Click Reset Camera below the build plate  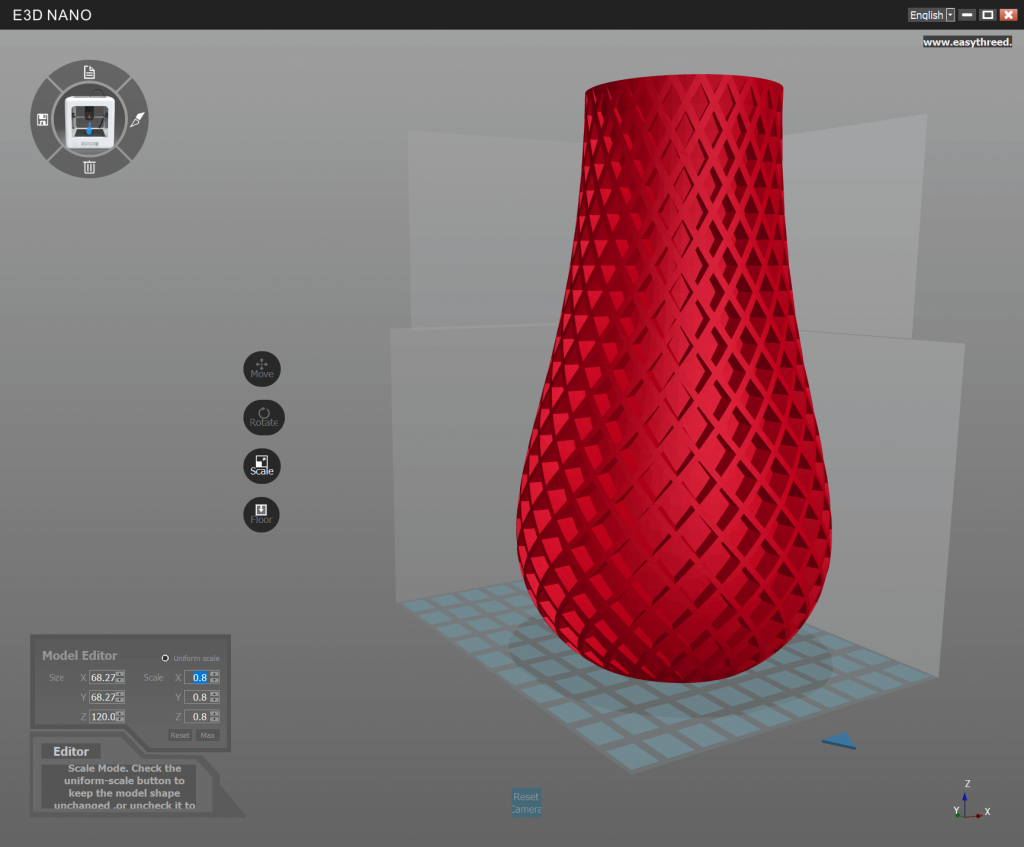pos(526,802)
